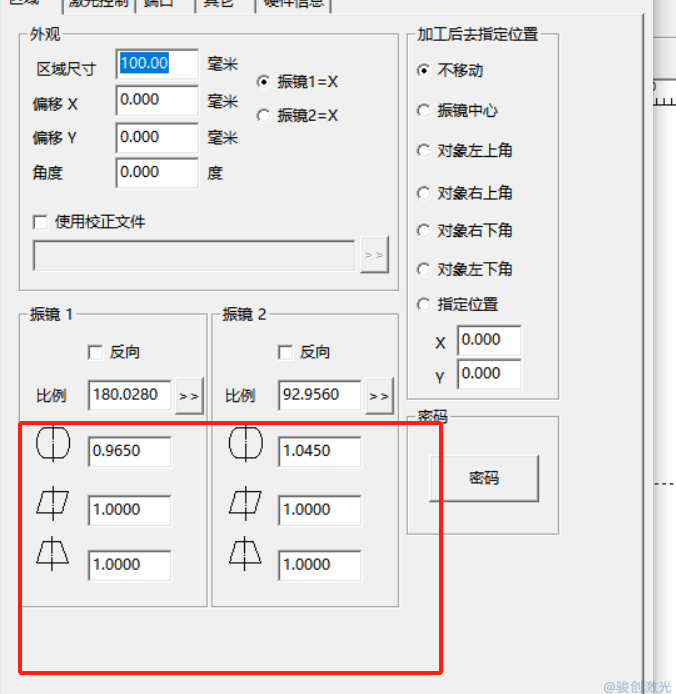676x694 pixels.
Task: Open the >> ratio button in 振镜 1
Action: [x=189, y=396]
